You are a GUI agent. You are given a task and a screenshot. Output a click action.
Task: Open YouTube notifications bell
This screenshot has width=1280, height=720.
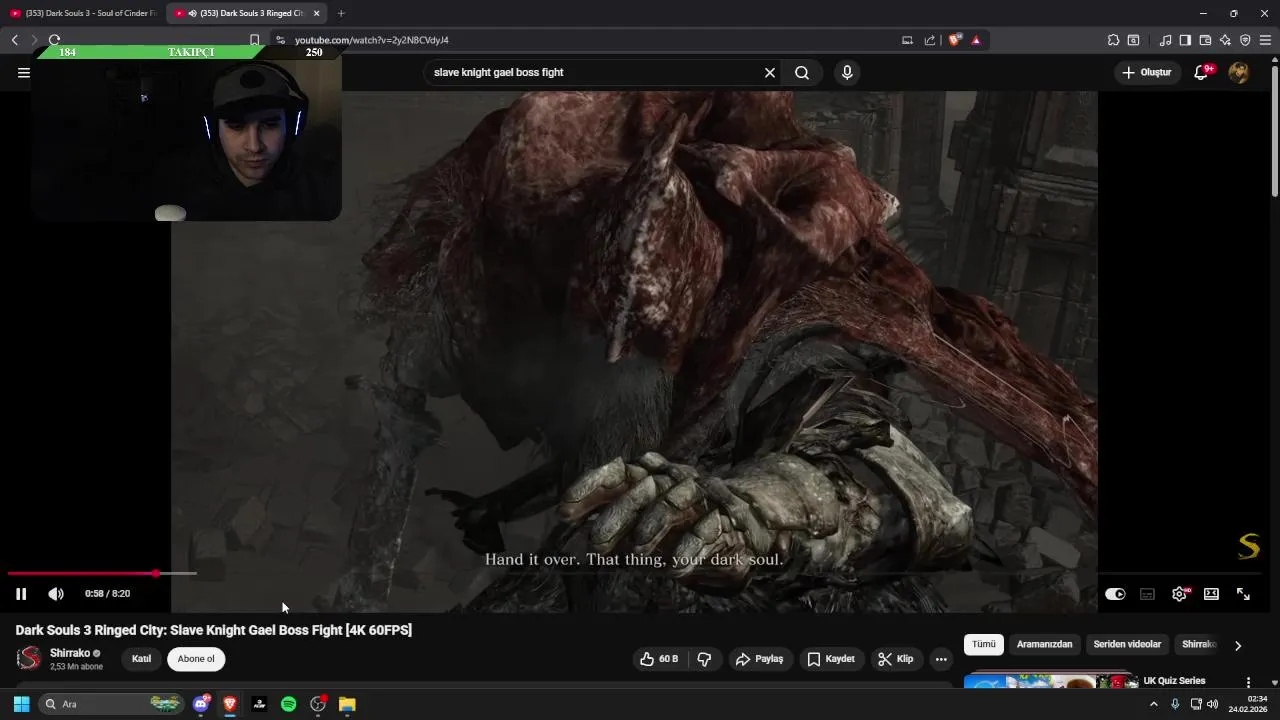tap(1202, 72)
